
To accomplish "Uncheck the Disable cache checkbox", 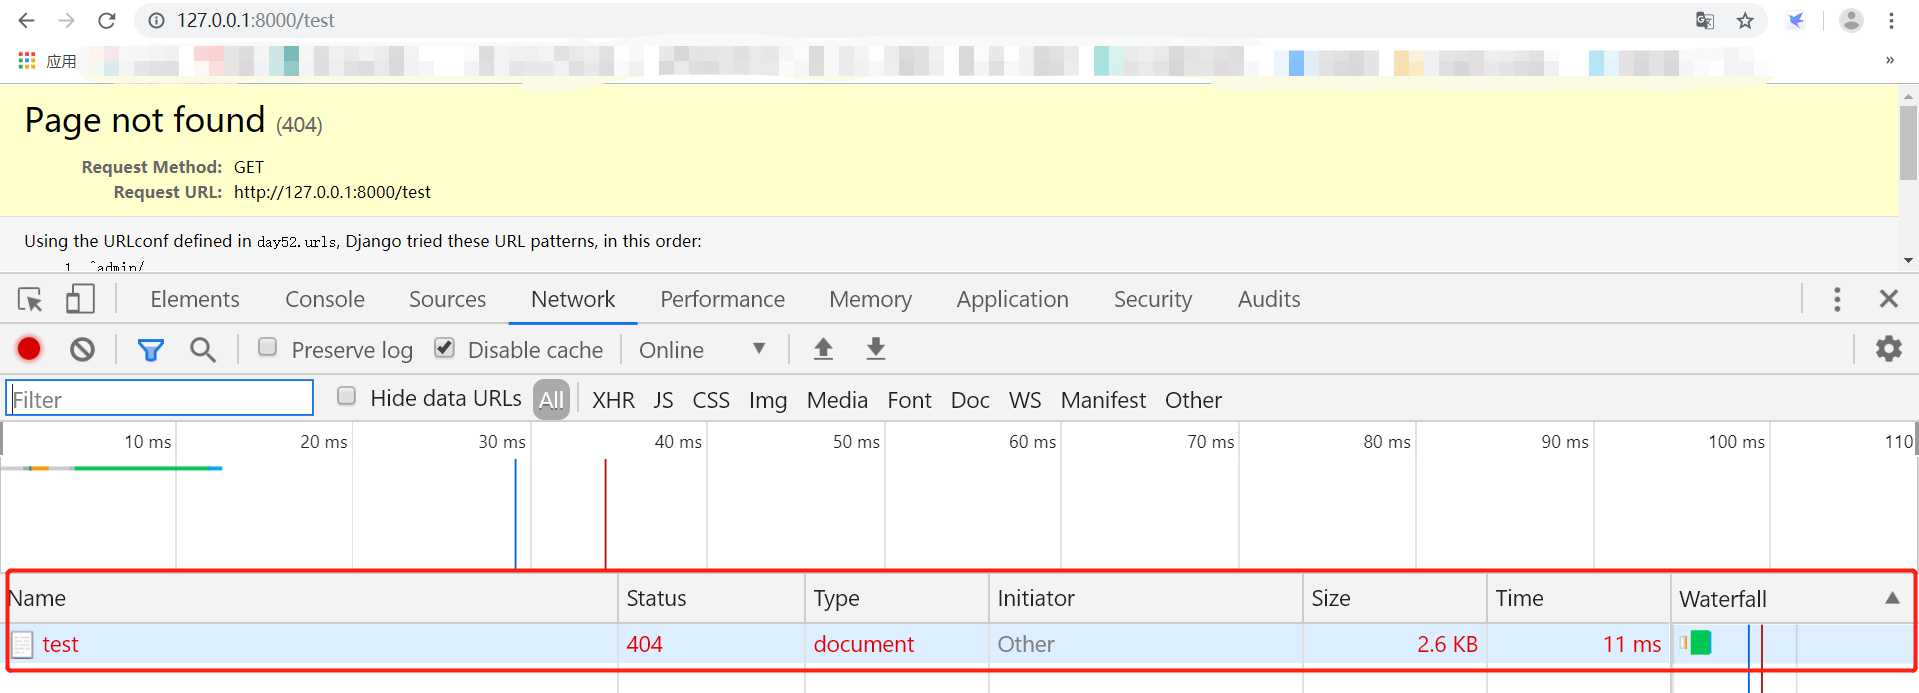I will click(x=444, y=347).
